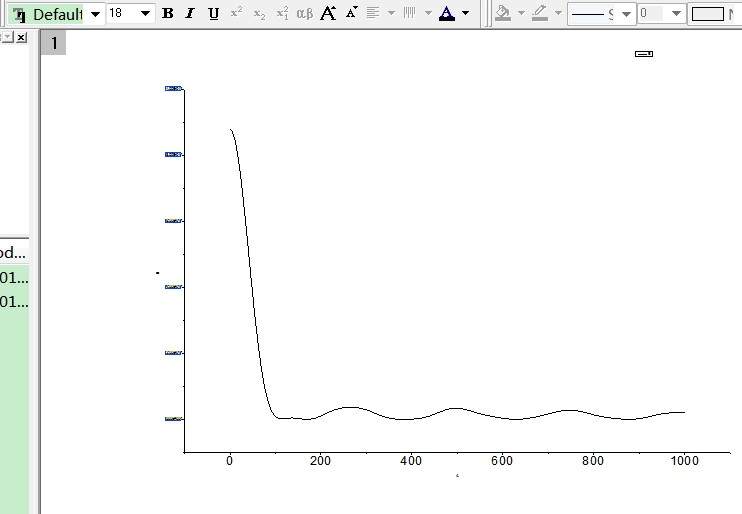Viewport: 742px width, 514px height.
Task: Select the legend box on graph
Action: 644,54
